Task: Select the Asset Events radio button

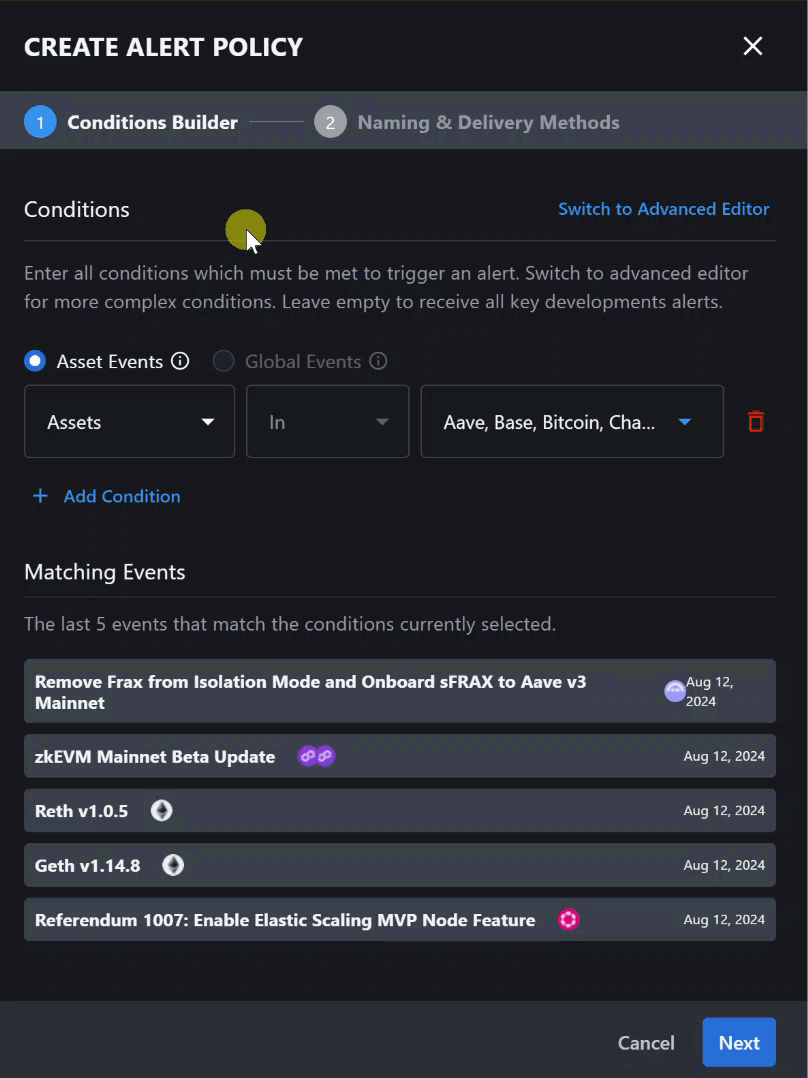Action: point(35,361)
